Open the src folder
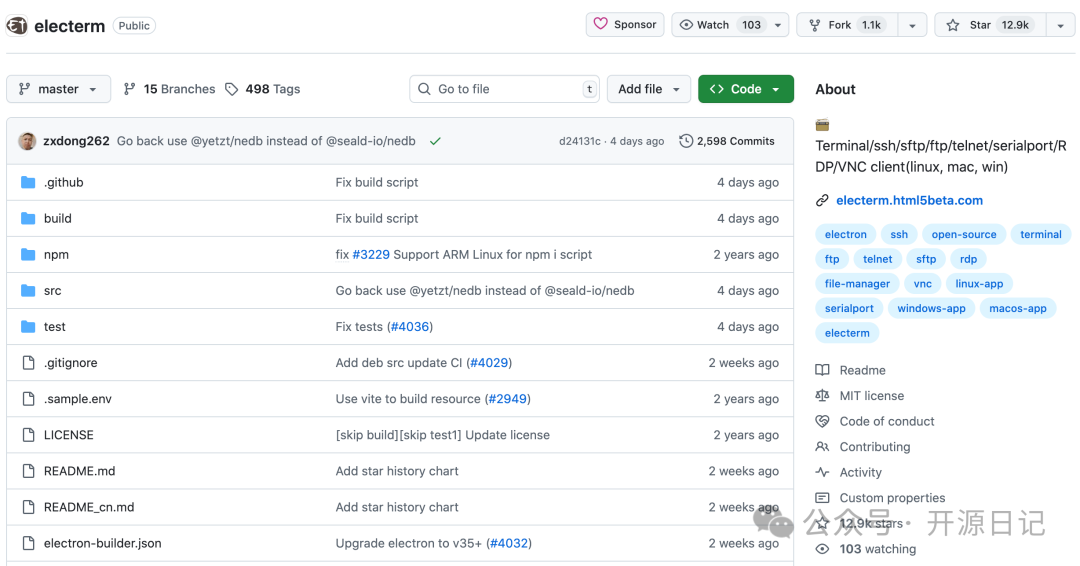1080x566 pixels. click(52, 291)
